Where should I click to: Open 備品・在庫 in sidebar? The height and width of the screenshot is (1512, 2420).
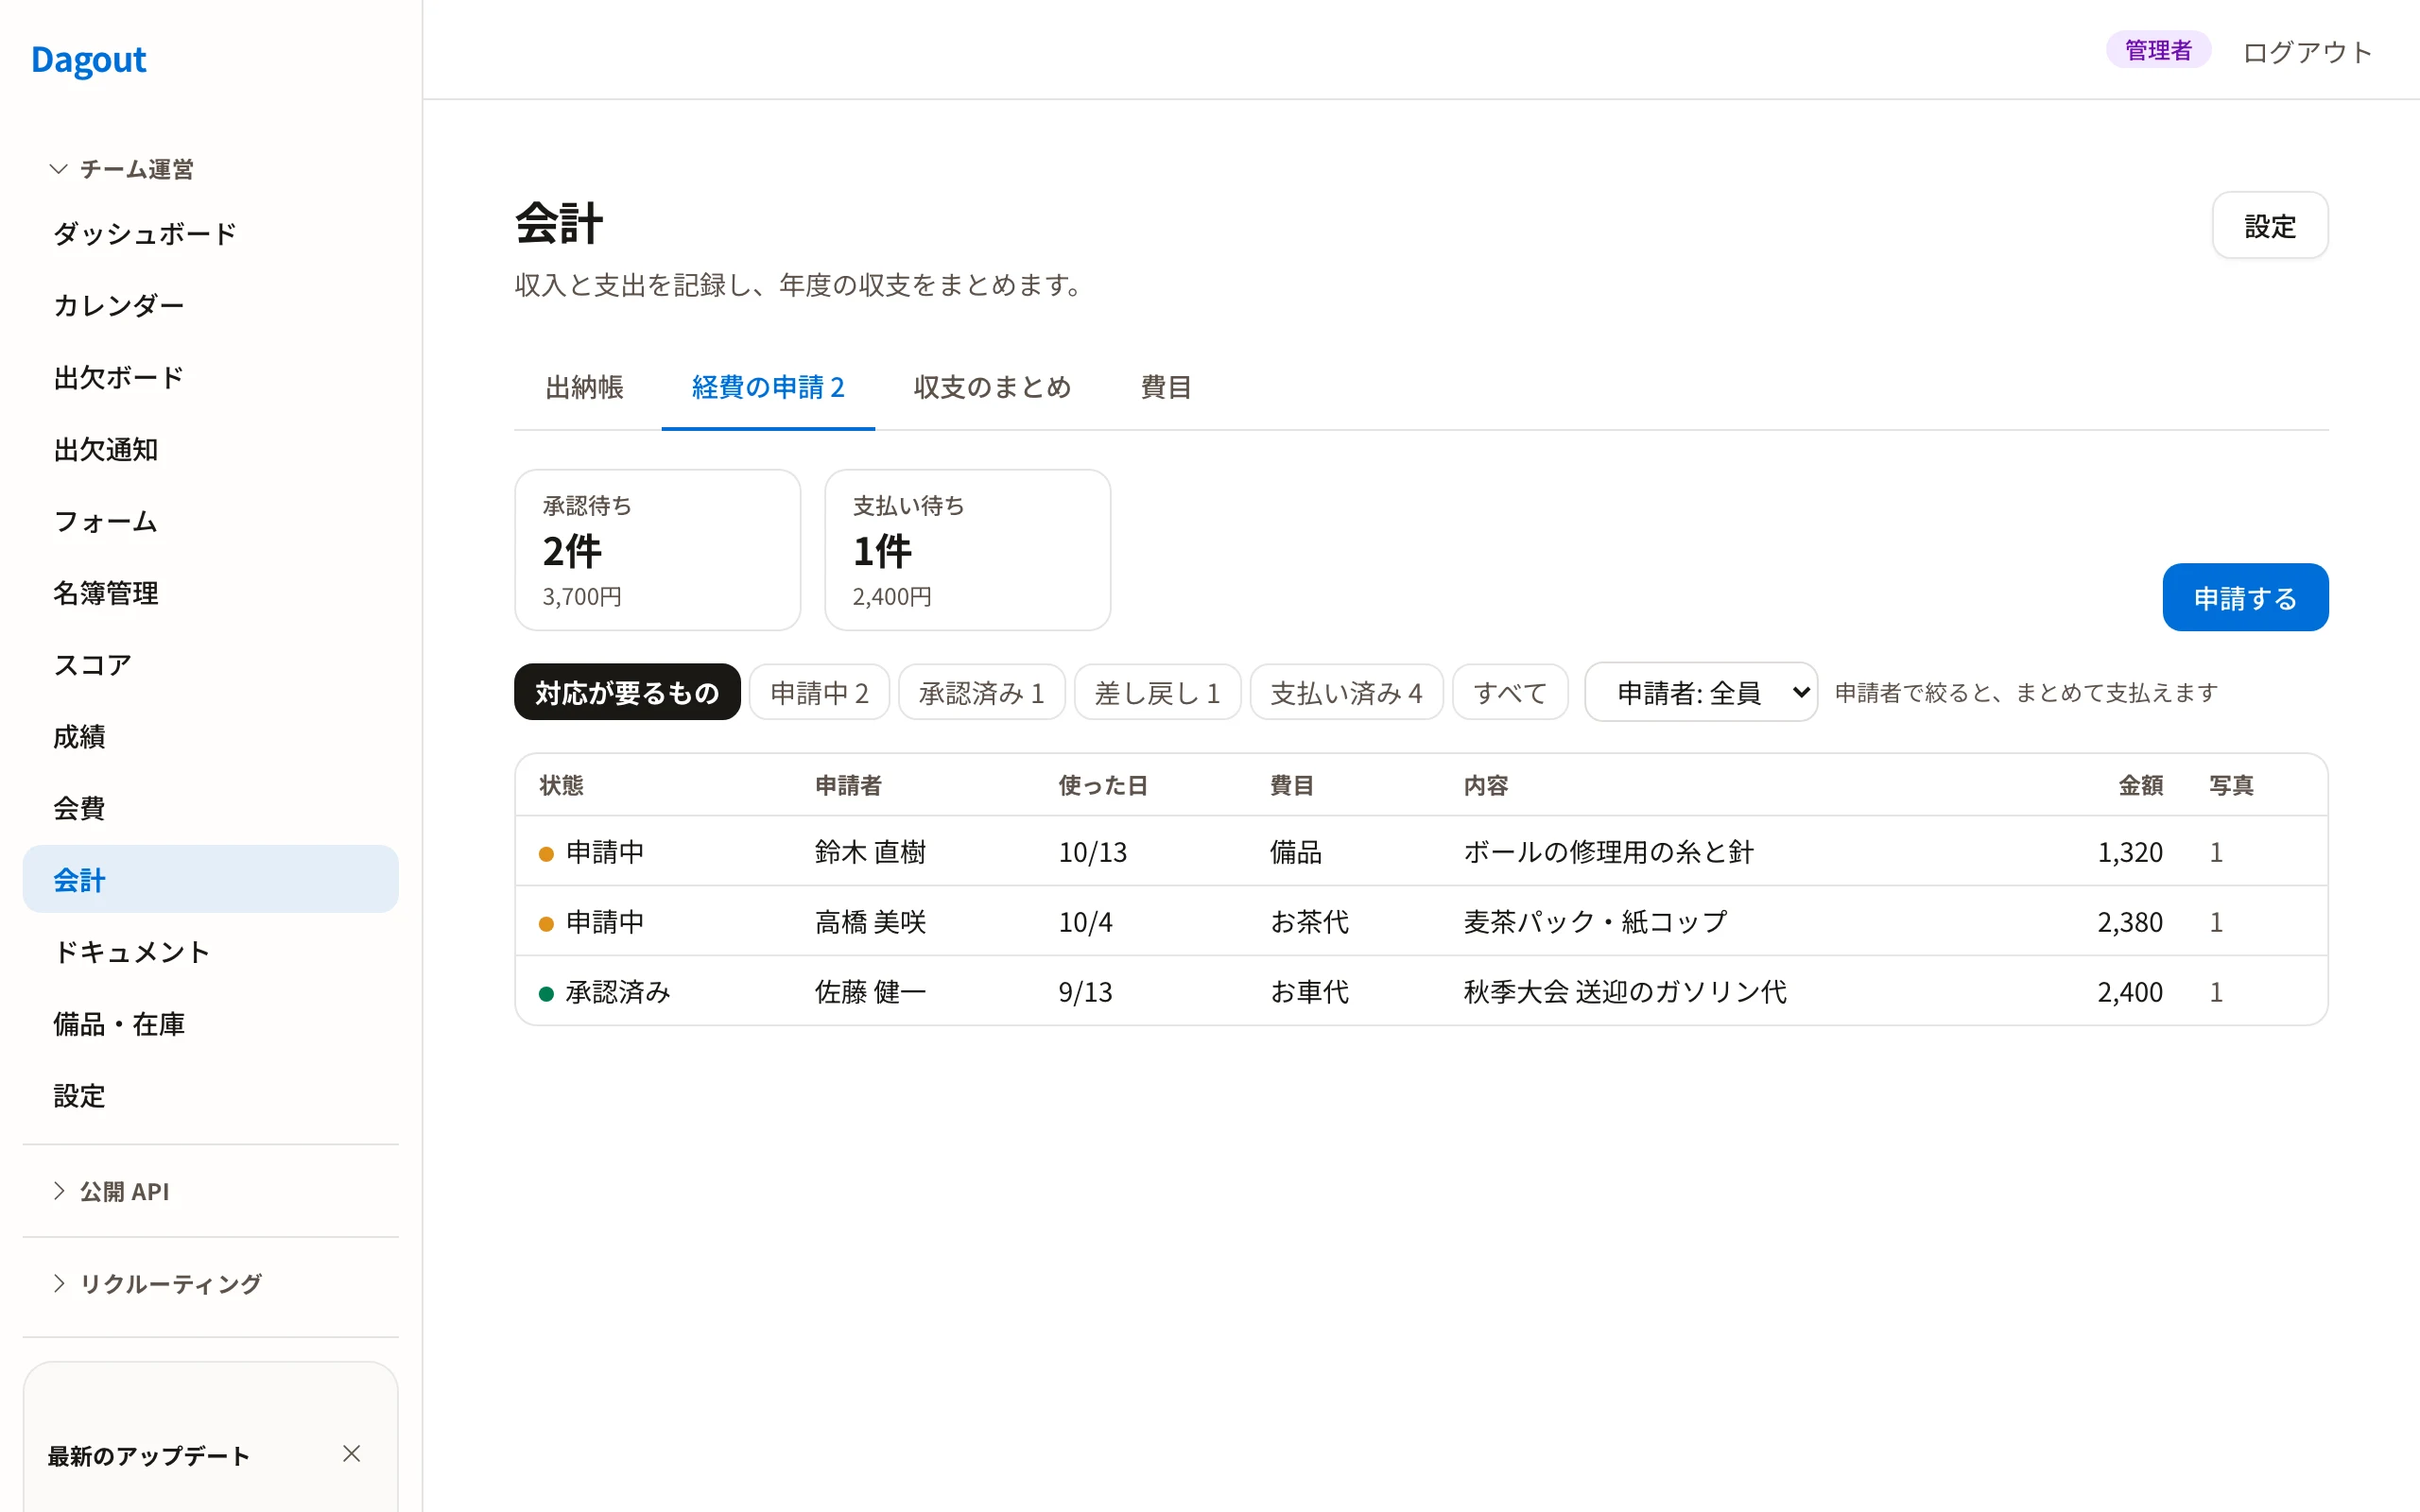210,1024
